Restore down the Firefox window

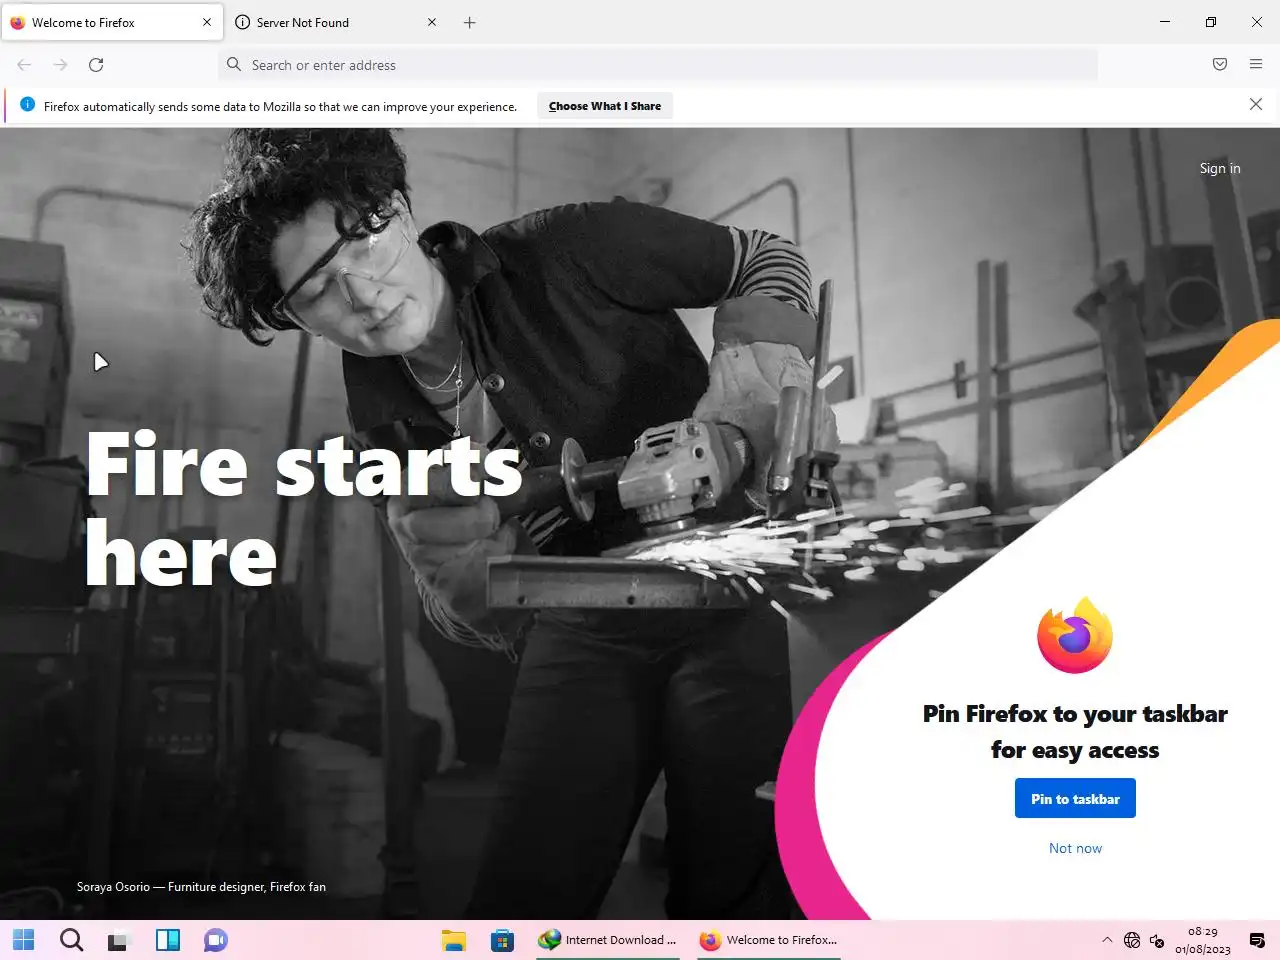1211,22
